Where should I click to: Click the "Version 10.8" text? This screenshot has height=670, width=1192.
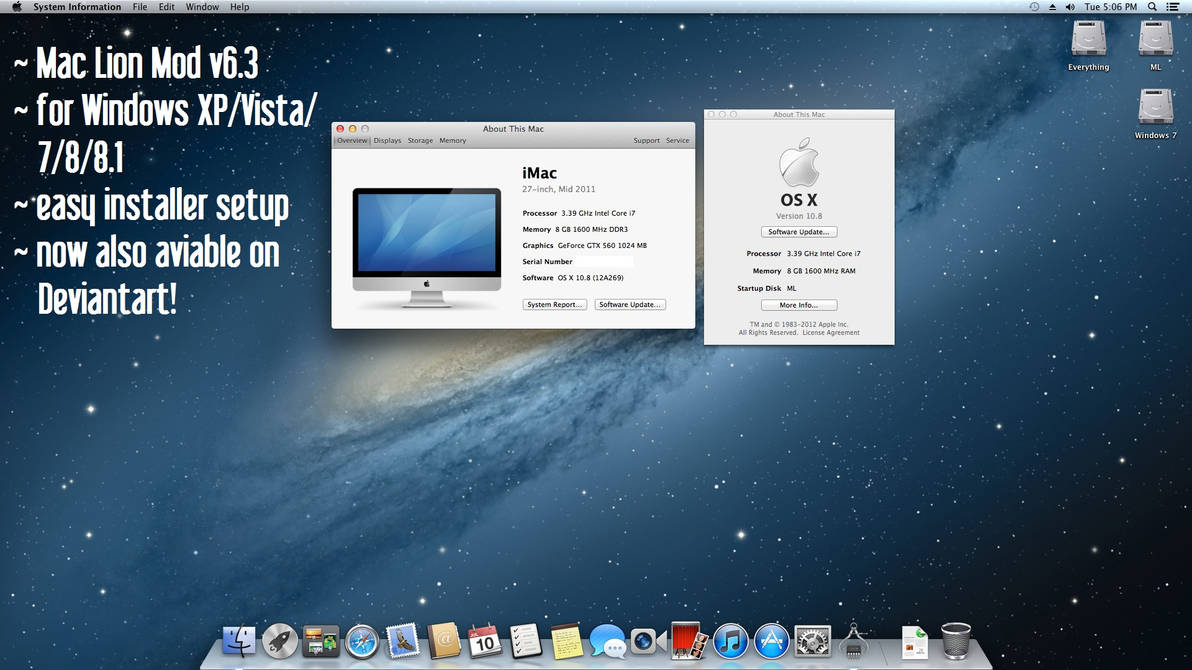click(x=799, y=216)
